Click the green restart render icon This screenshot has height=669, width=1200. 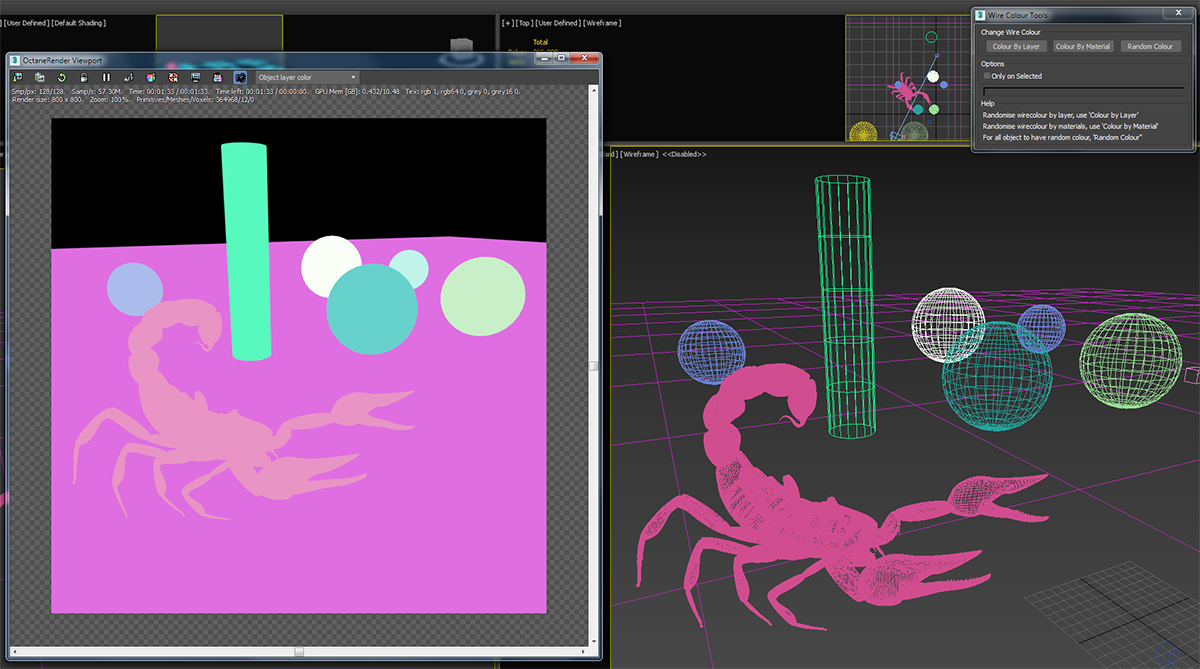tap(62, 77)
